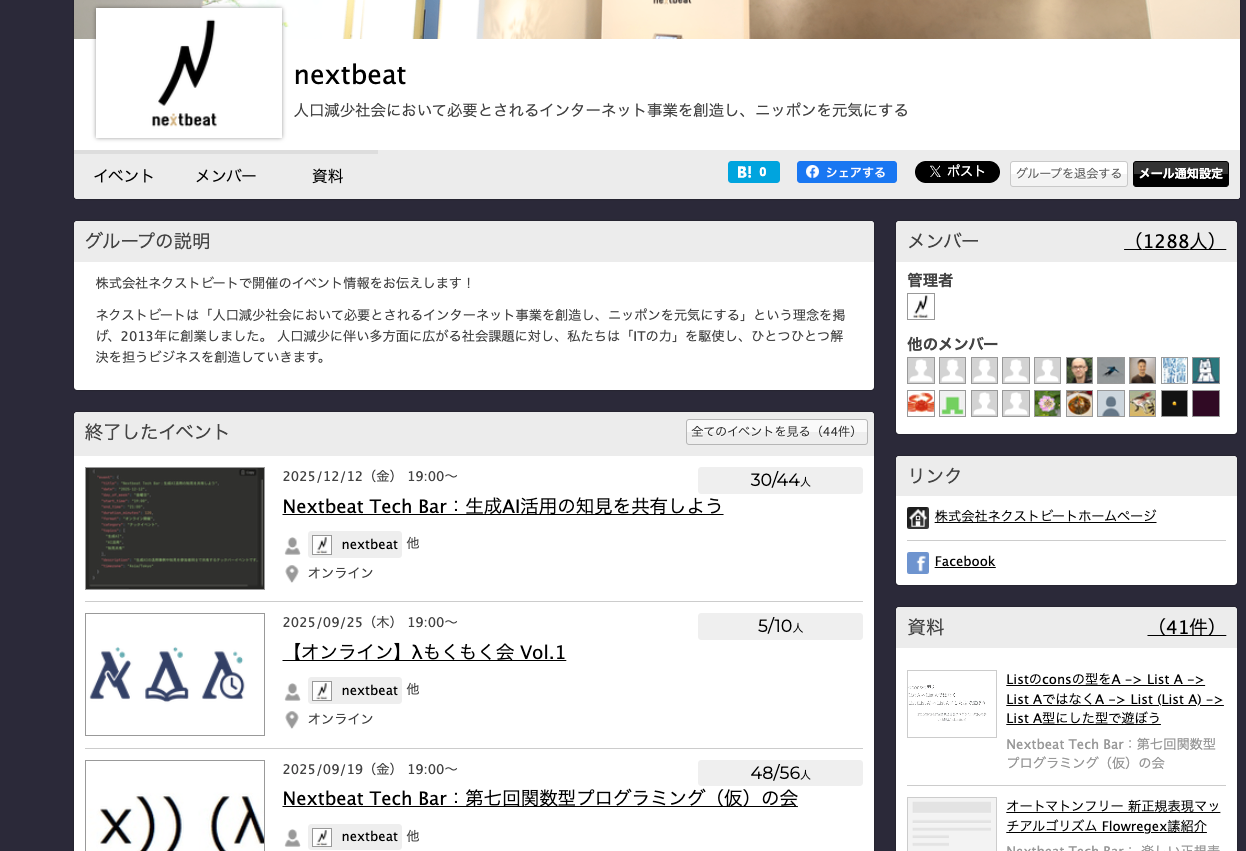Open the メンバー tab
This screenshot has height=851, width=1246.
pyautogui.click(x=226, y=176)
